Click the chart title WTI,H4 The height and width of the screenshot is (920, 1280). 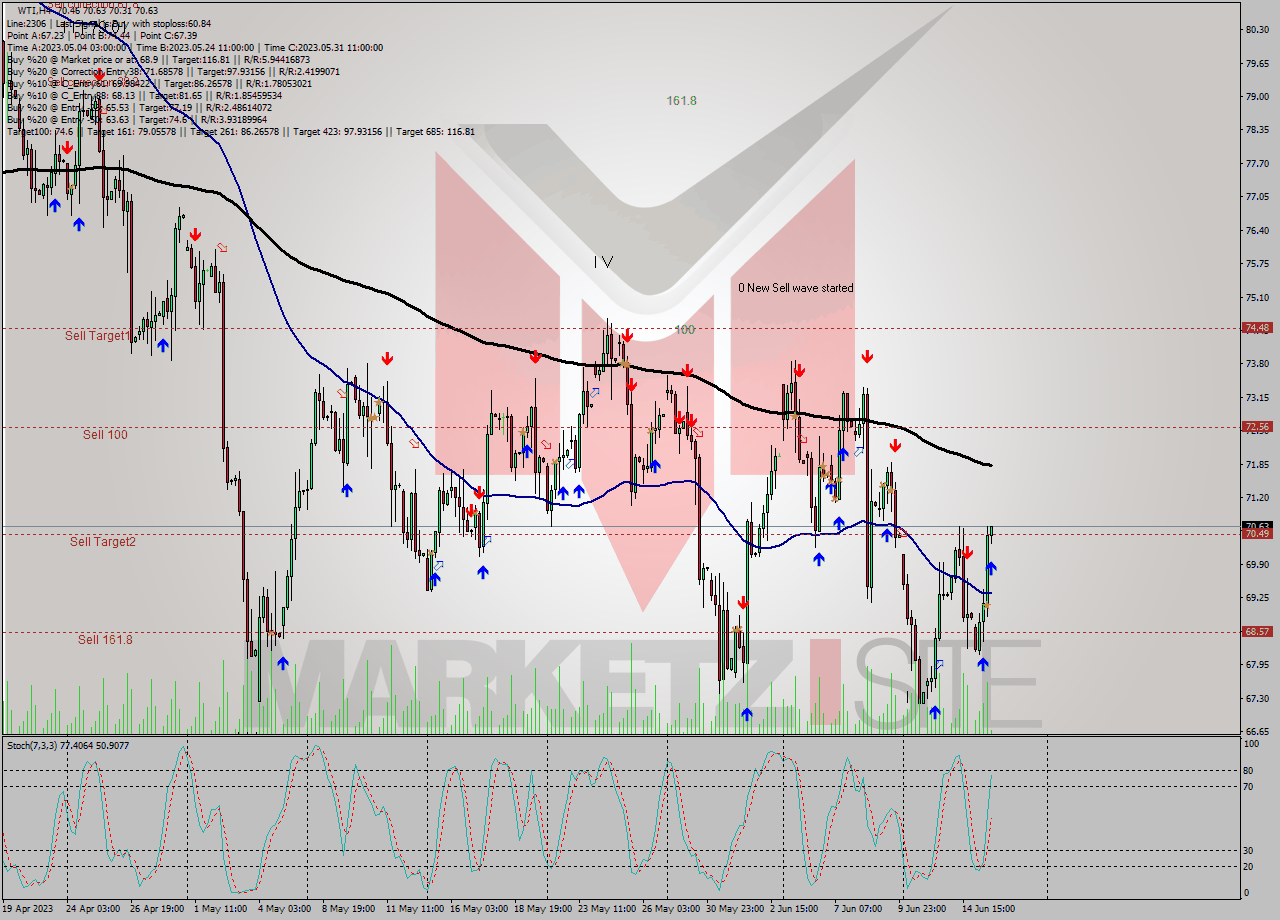pos(37,11)
